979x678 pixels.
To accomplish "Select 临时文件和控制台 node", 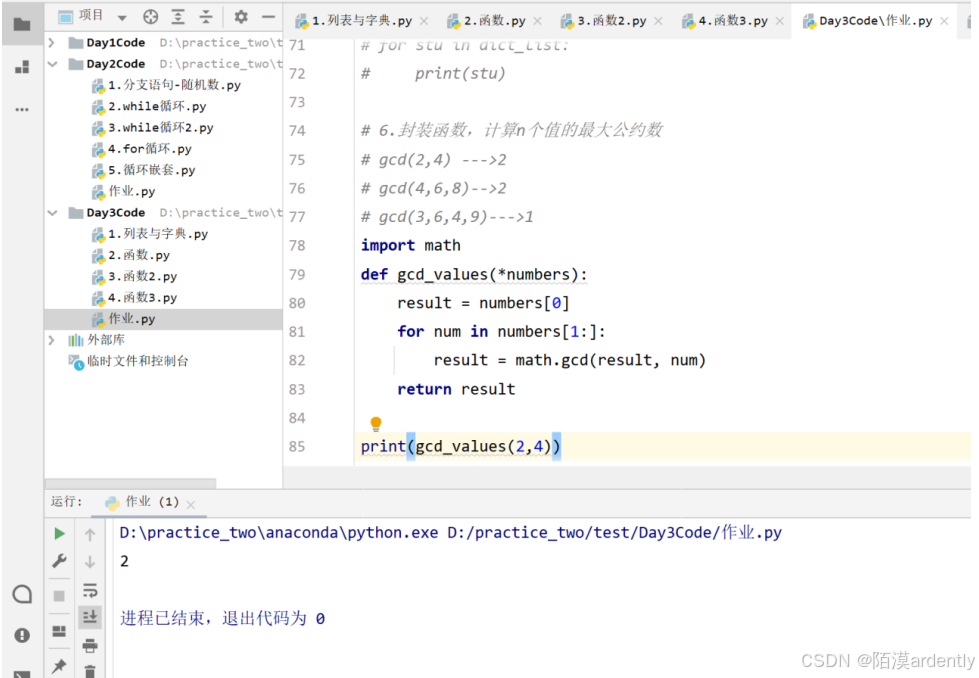I will click(x=129, y=361).
